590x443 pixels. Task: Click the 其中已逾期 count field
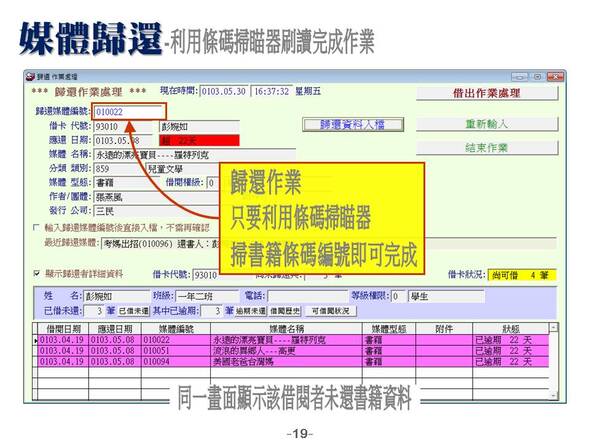pos(212,311)
